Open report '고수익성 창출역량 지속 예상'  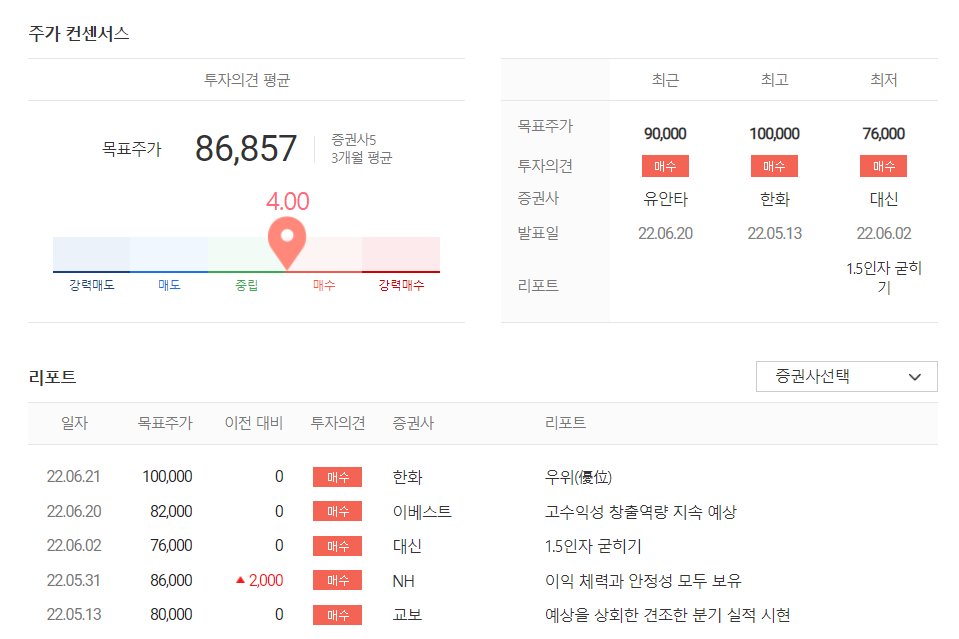(x=640, y=511)
